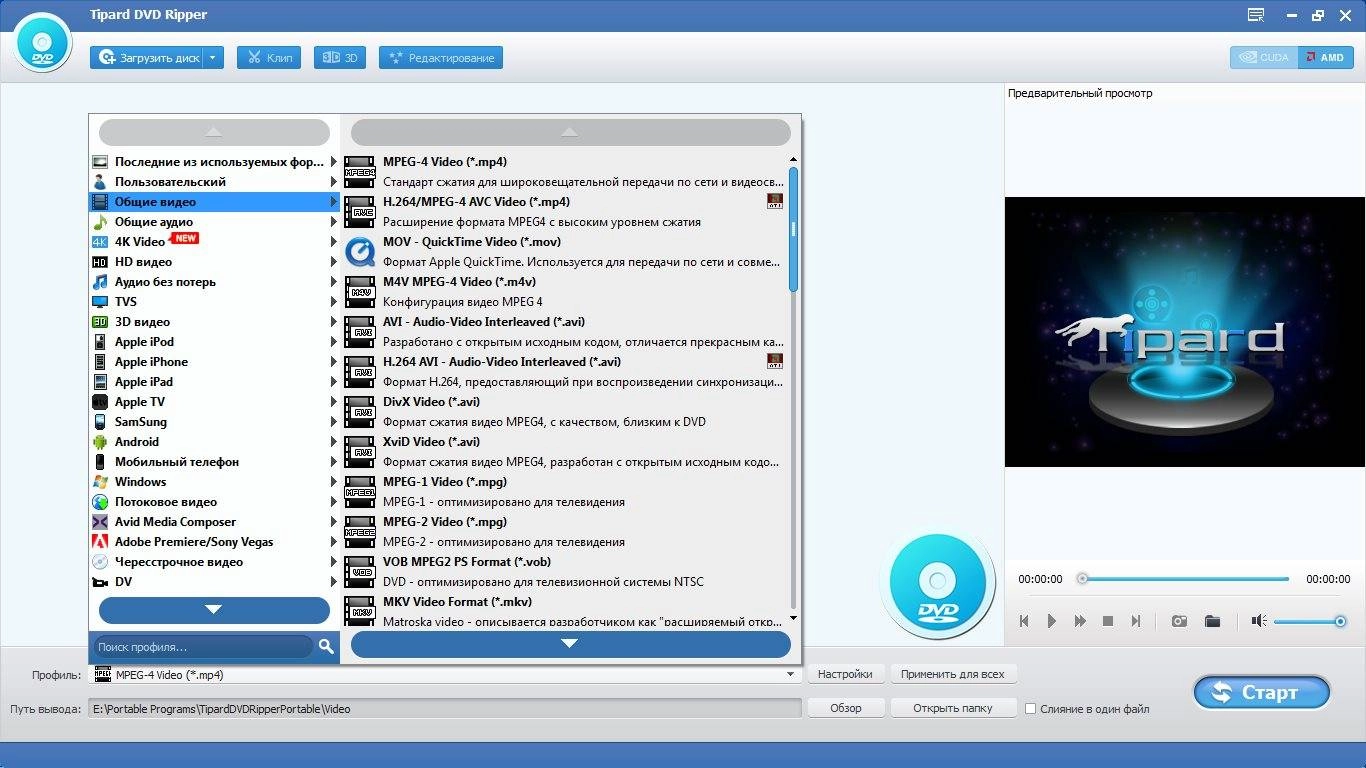This screenshot has height=768, width=1366.
Task: Click the Apple TV category icon
Action: [100, 402]
